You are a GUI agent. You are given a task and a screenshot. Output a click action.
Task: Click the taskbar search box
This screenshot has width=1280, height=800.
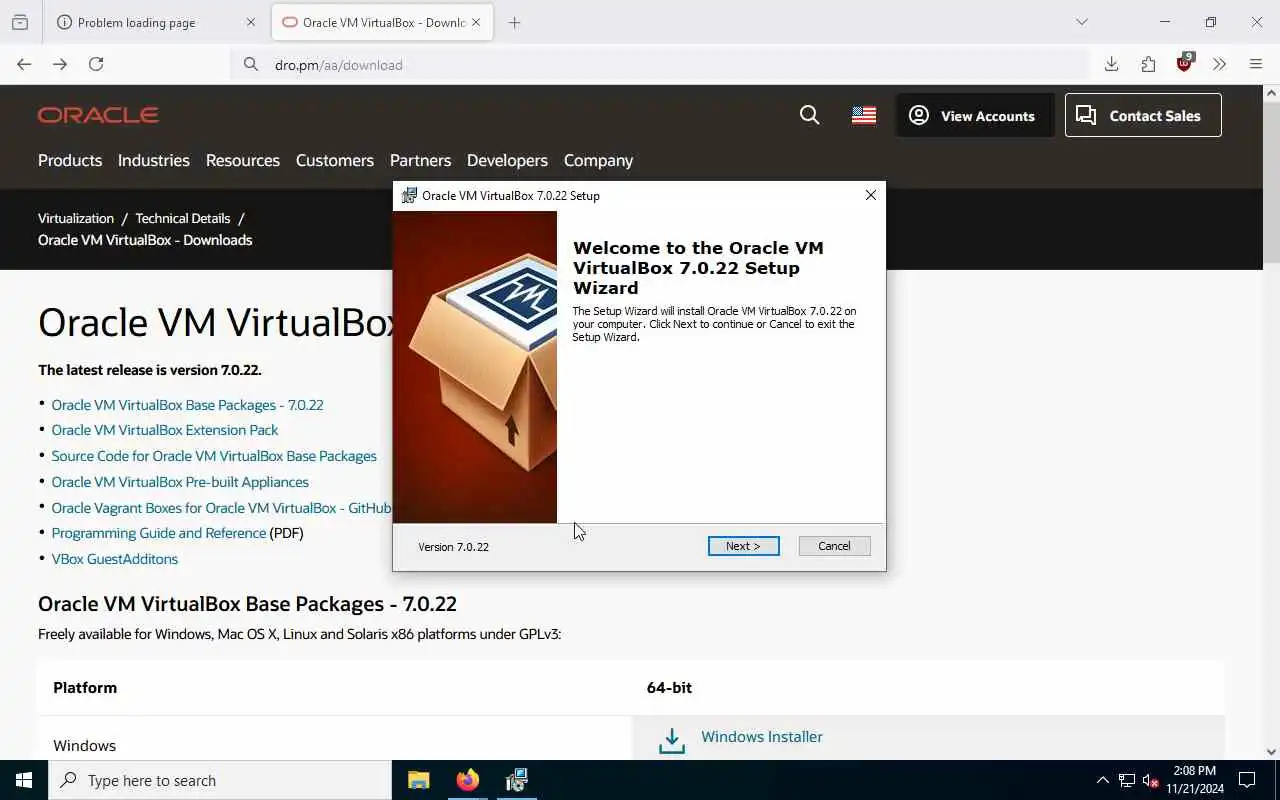(x=220, y=780)
